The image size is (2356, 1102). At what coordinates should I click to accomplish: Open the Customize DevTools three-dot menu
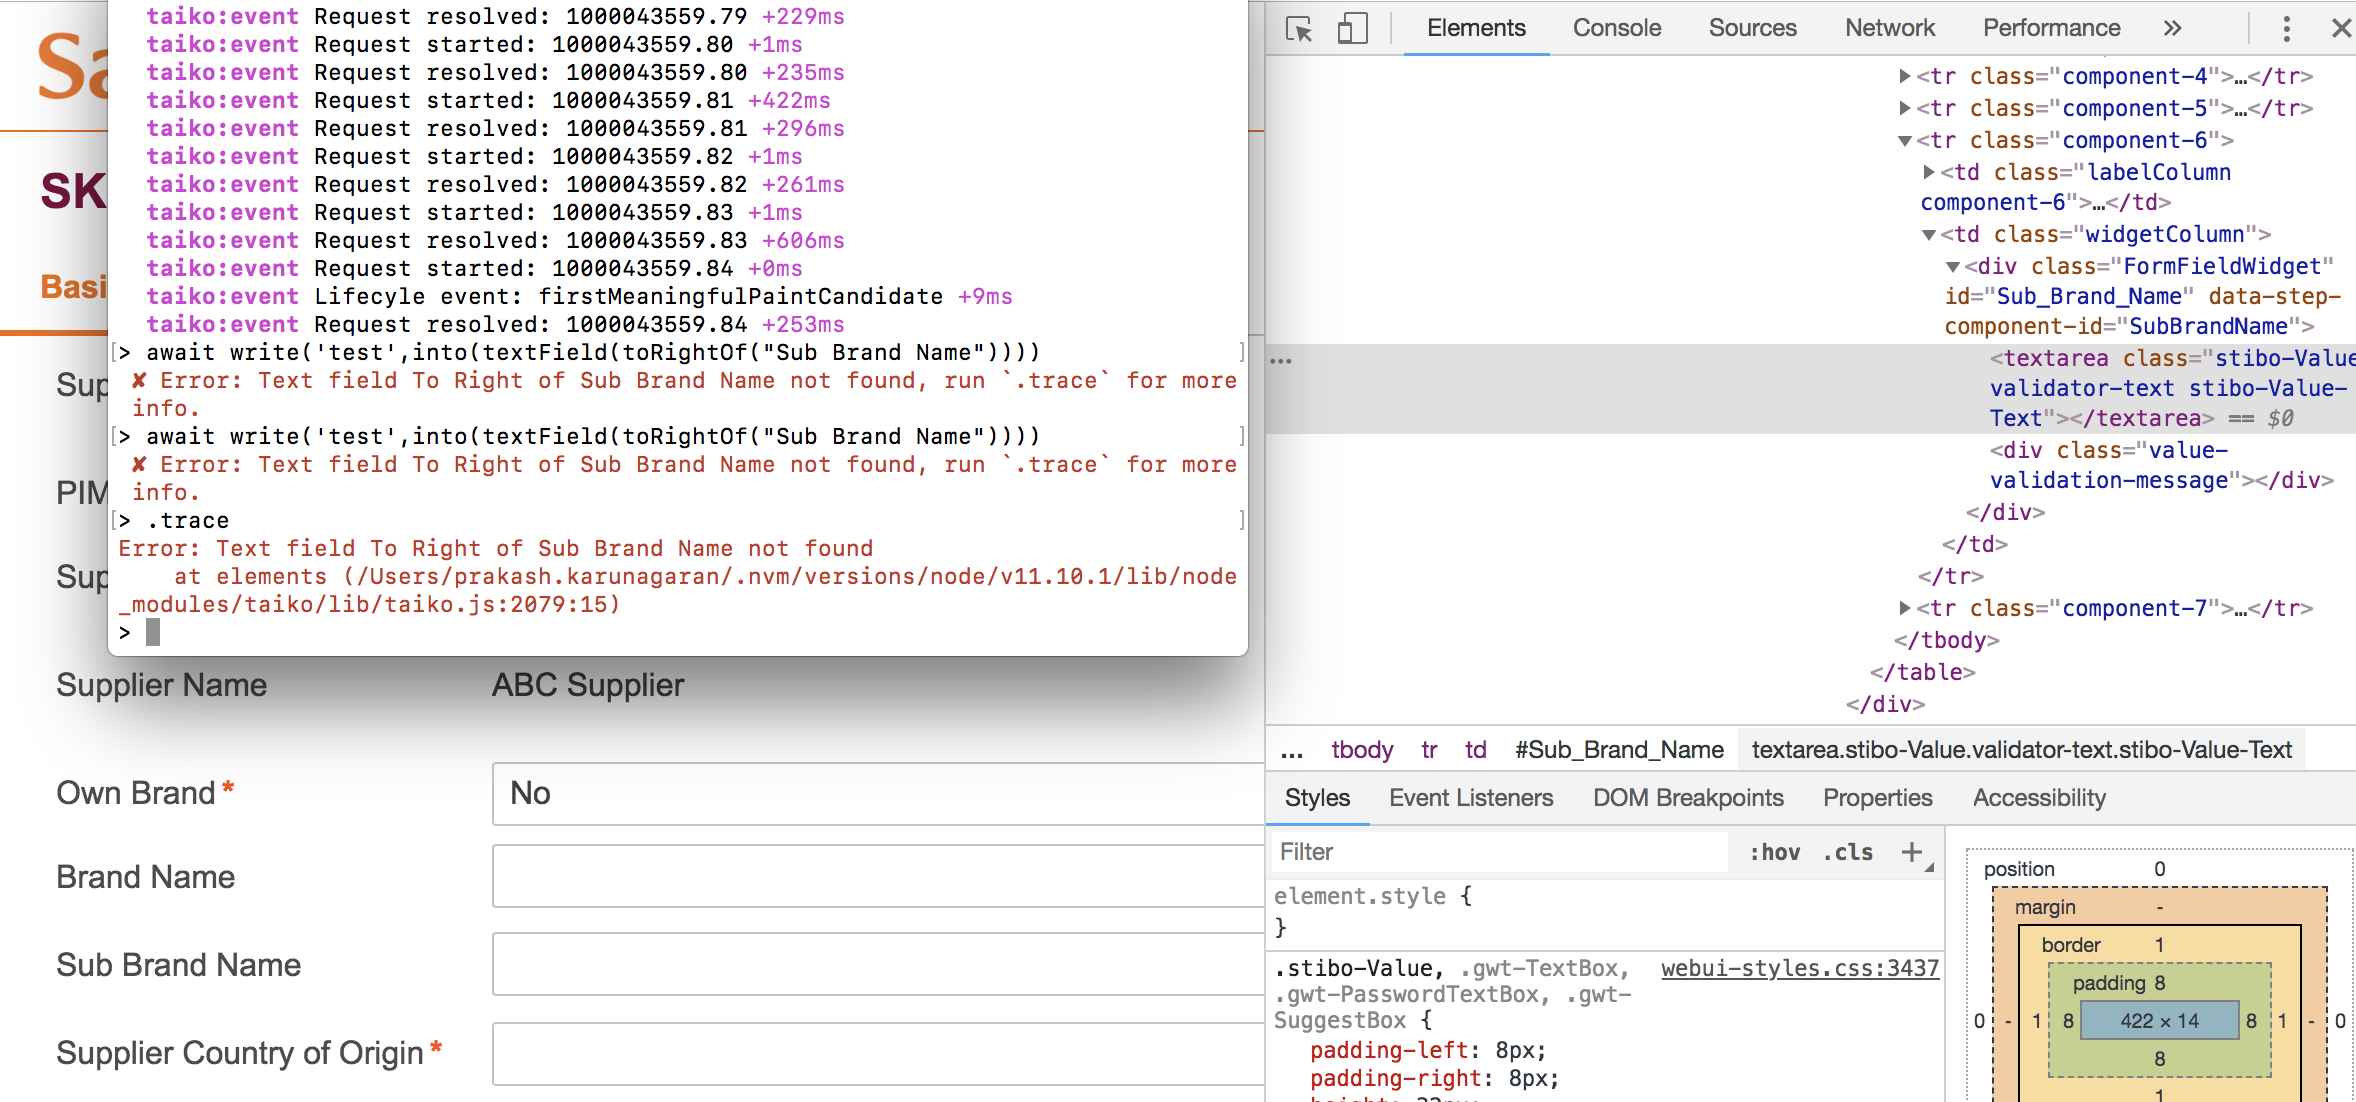click(x=2285, y=29)
